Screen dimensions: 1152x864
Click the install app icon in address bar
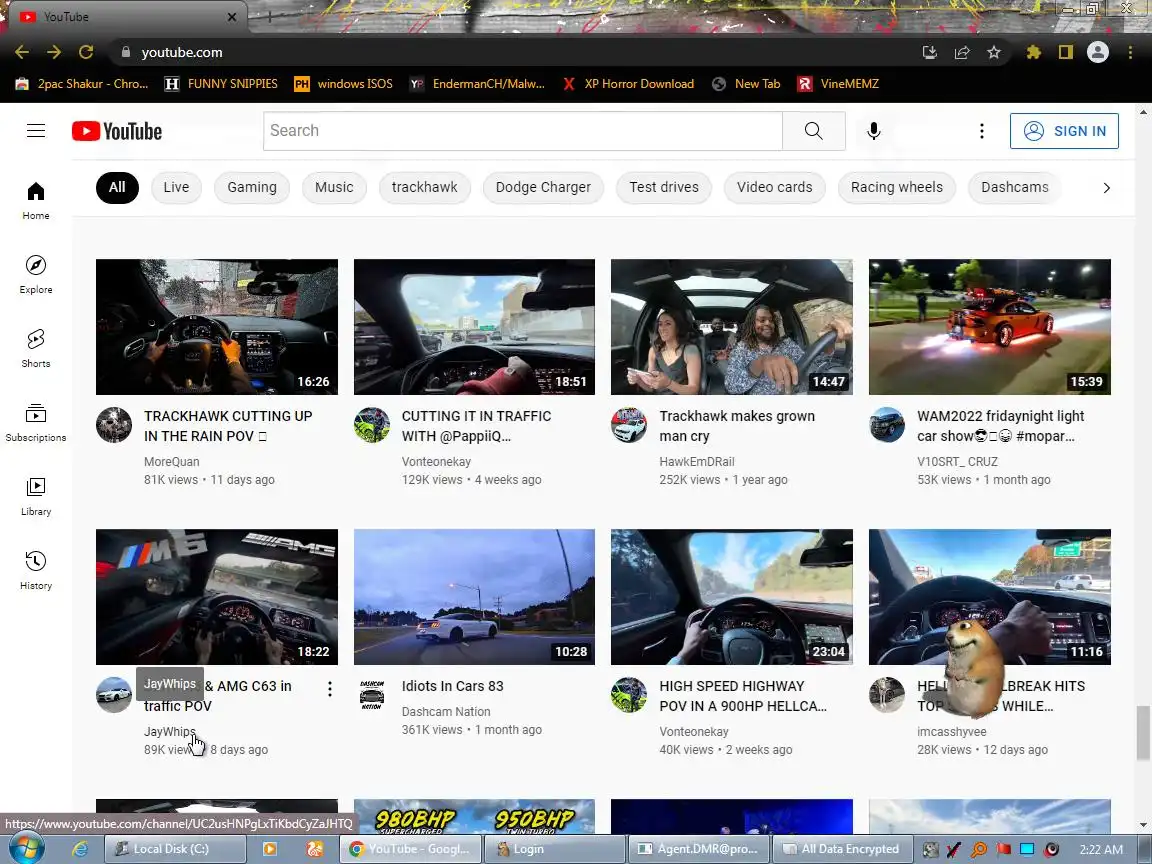click(x=929, y=52)
